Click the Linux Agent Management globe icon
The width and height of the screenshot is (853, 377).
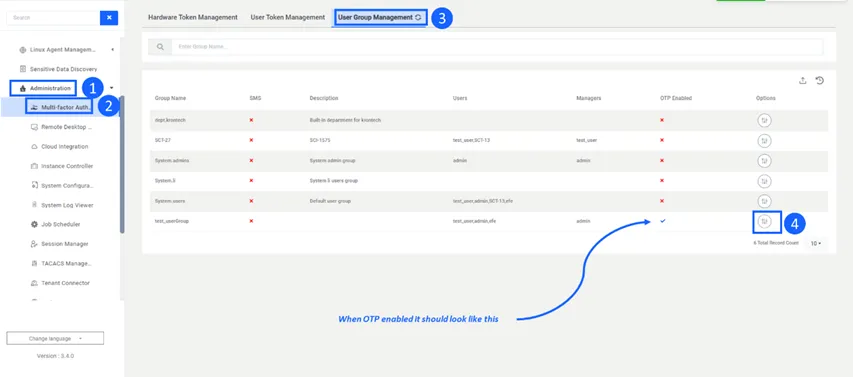pyautogui.click(x=22, y=50)
